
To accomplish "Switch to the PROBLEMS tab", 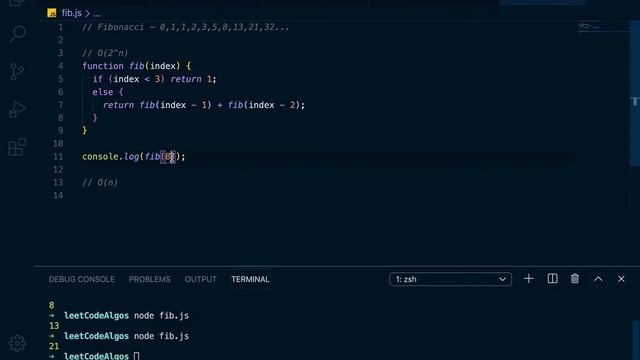I will click(149, 279).
